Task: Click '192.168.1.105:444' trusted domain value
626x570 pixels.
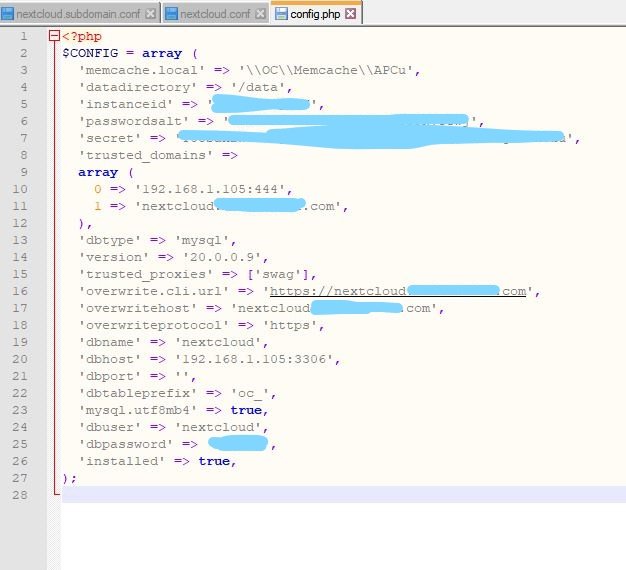Action: pos(210,189)
